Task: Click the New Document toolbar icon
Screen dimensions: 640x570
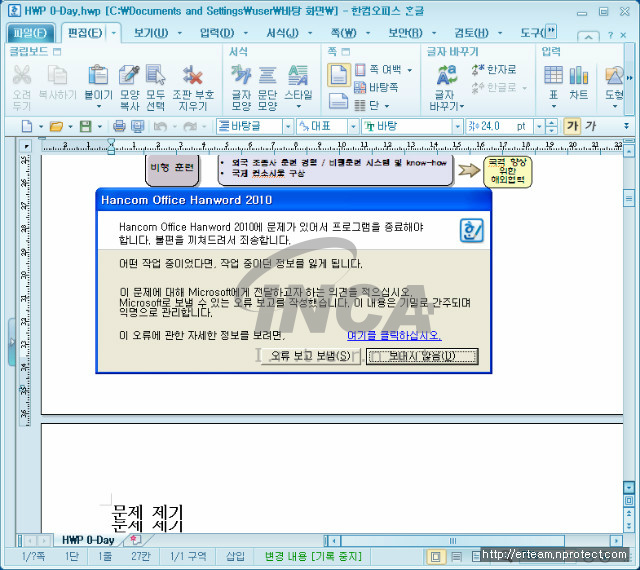Action: tap(27, 126)
